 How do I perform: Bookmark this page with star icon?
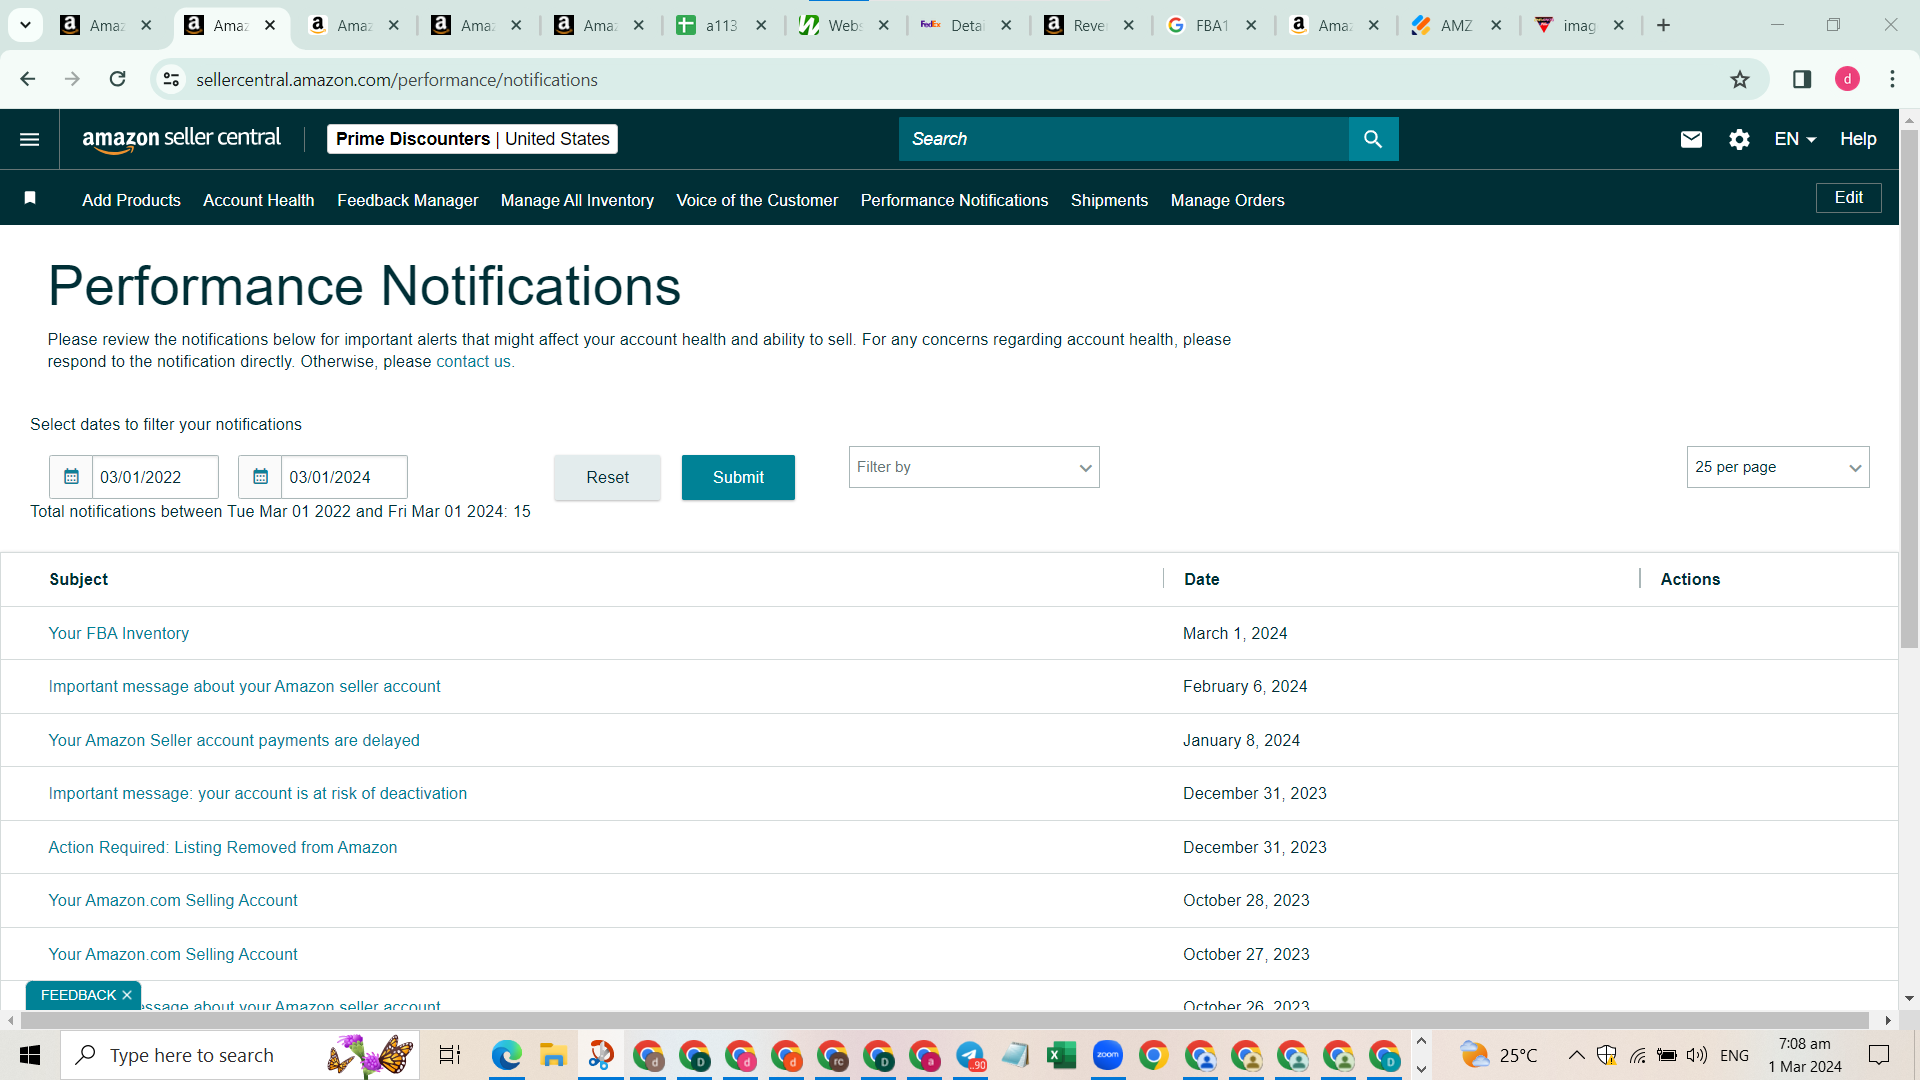tap(1740, 79)
